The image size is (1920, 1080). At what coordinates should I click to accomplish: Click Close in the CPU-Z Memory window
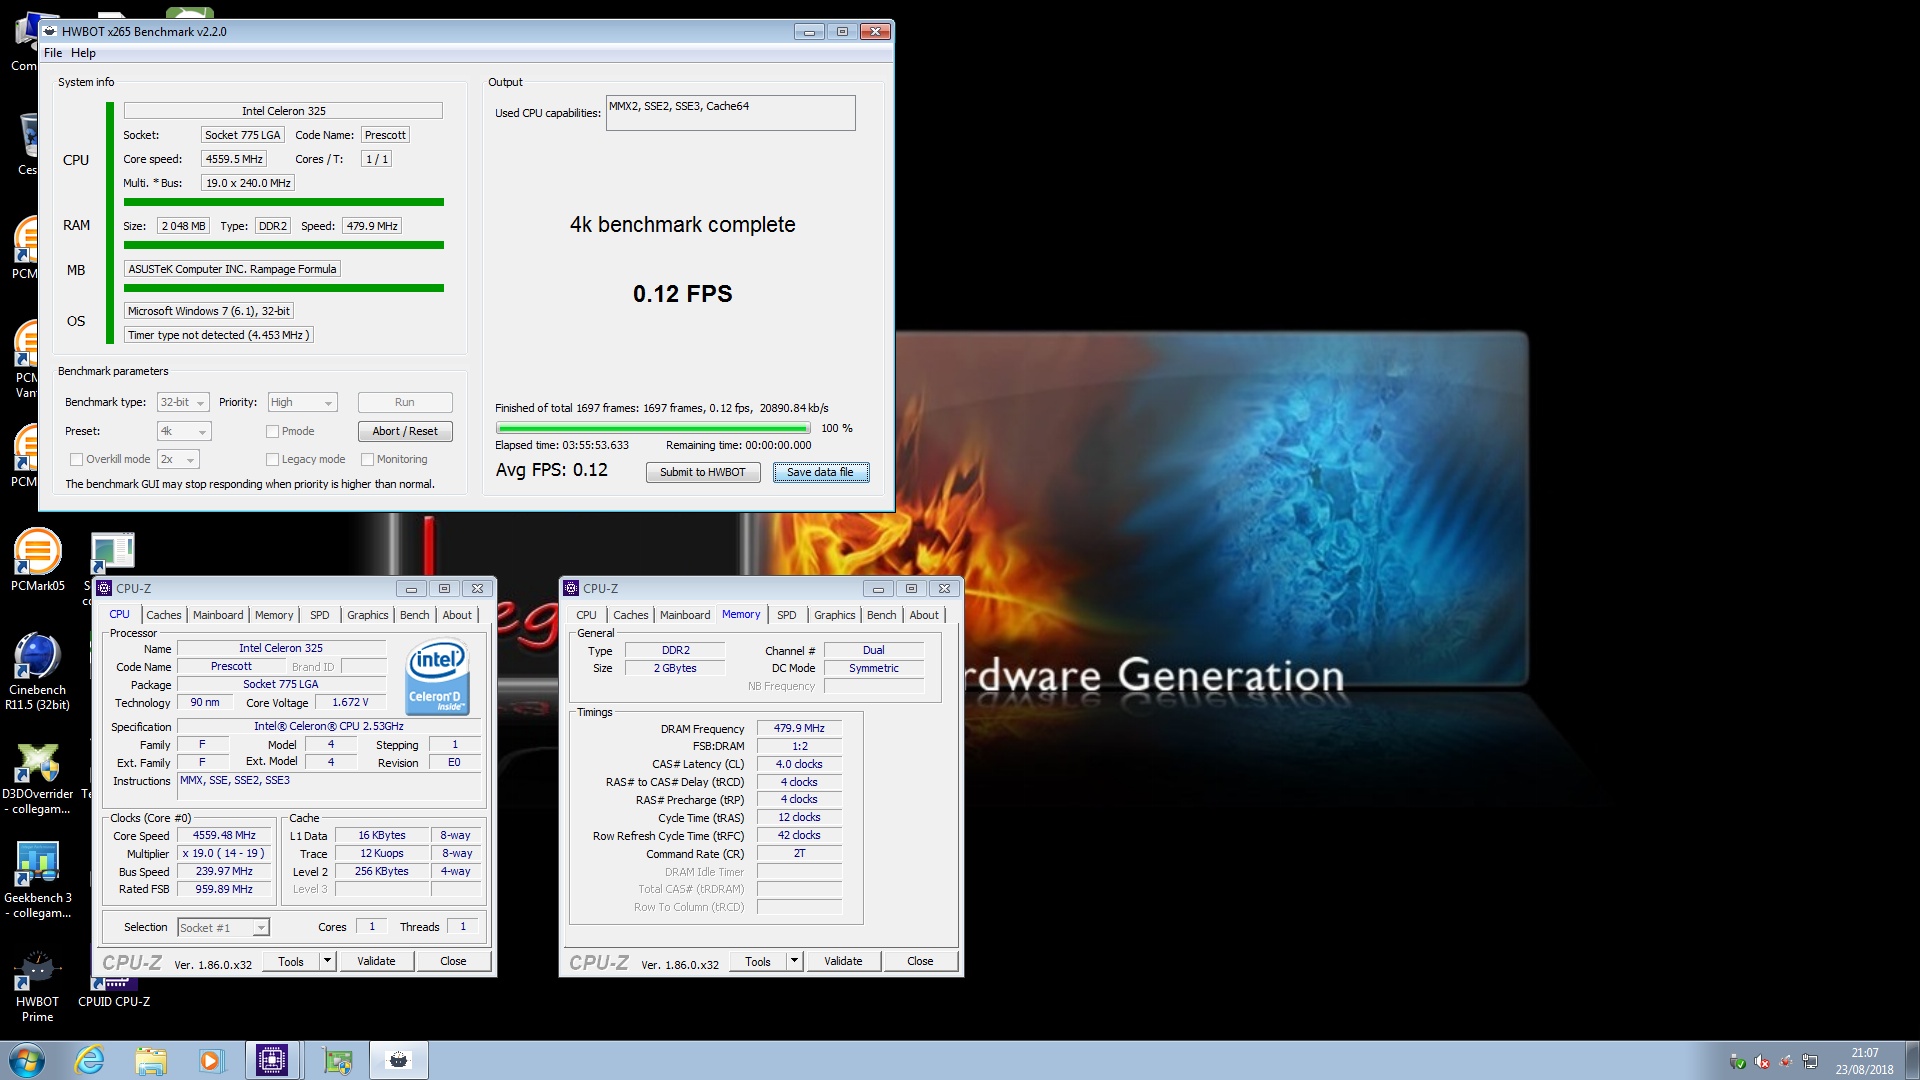920,961
